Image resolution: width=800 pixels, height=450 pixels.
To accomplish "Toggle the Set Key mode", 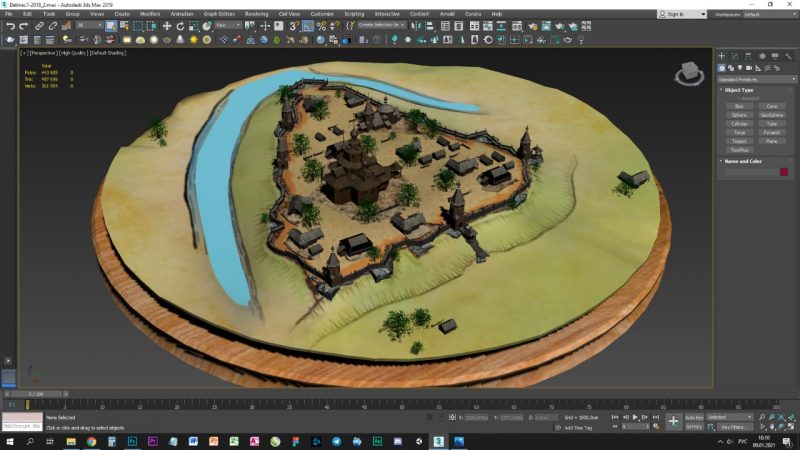I will pos(694,427).
